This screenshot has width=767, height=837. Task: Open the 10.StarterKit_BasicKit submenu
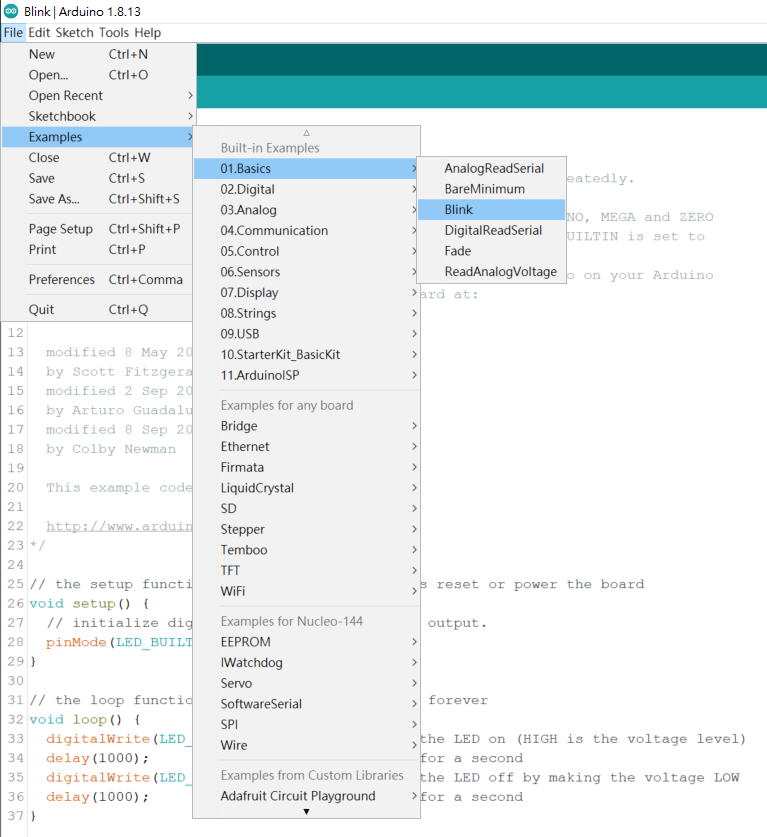pyautogui.click(x=306, y=355)
